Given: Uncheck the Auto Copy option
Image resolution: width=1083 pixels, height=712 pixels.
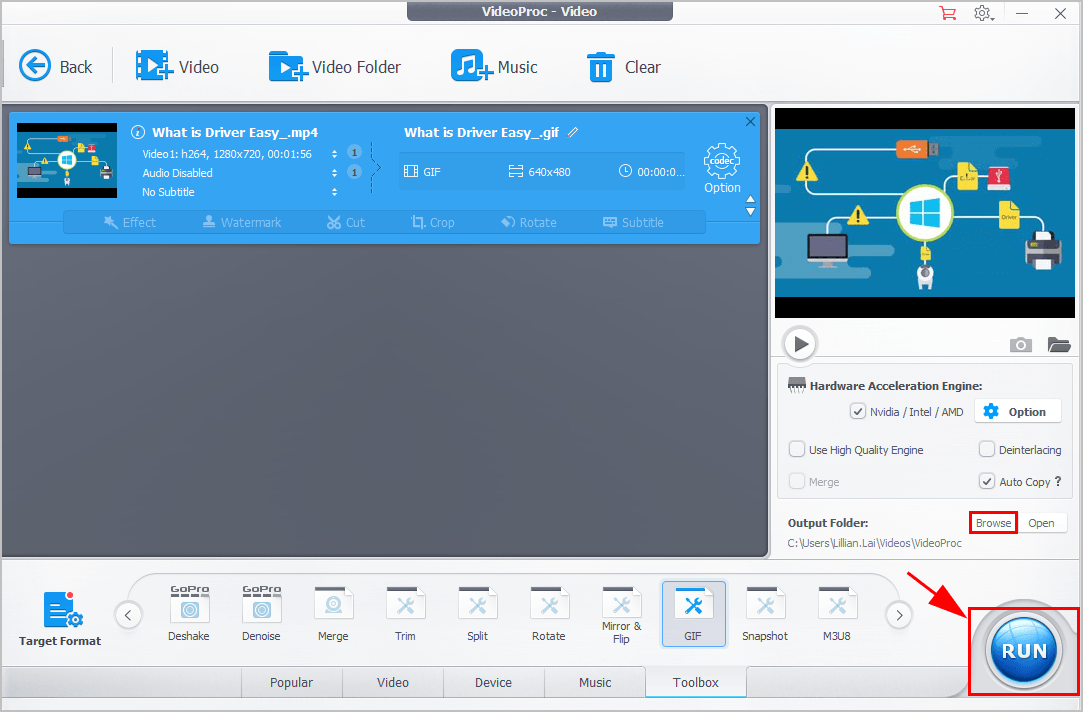Looking at the screenshot, I should tap(990, 481).
